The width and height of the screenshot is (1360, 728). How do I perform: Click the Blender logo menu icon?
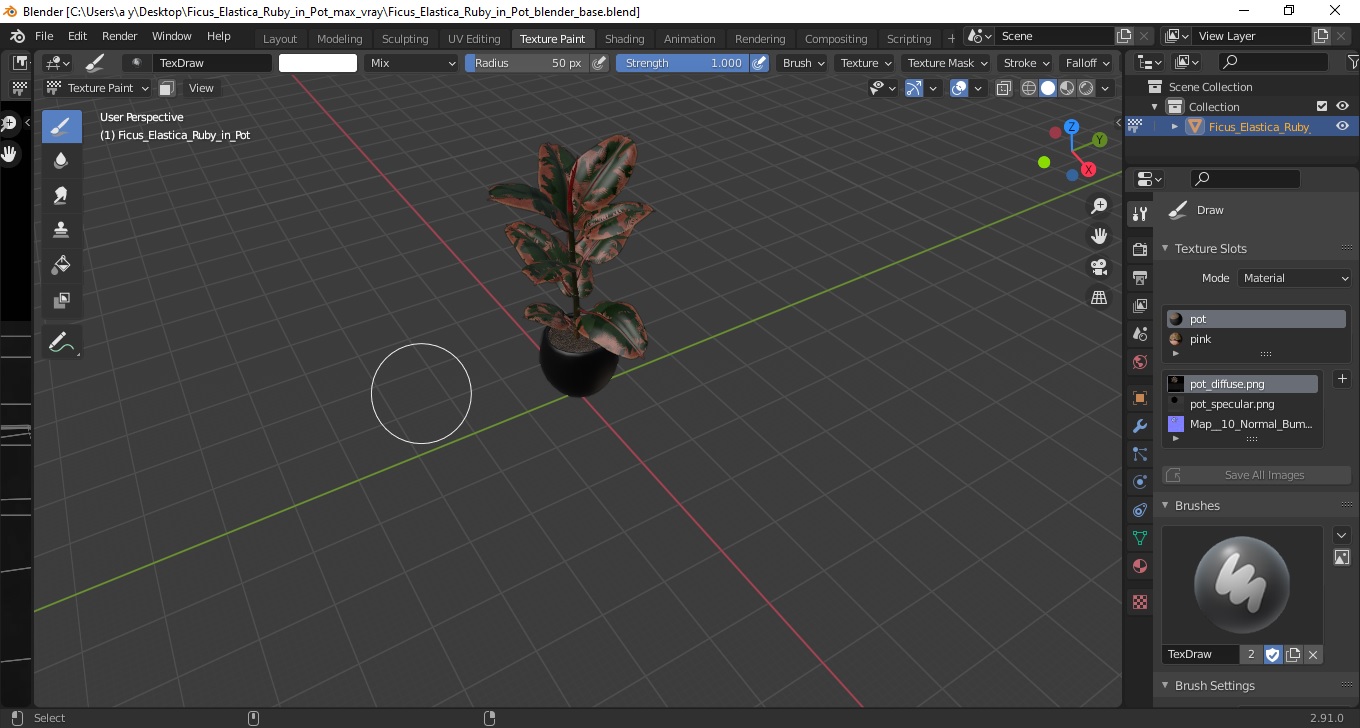point(17,36)
